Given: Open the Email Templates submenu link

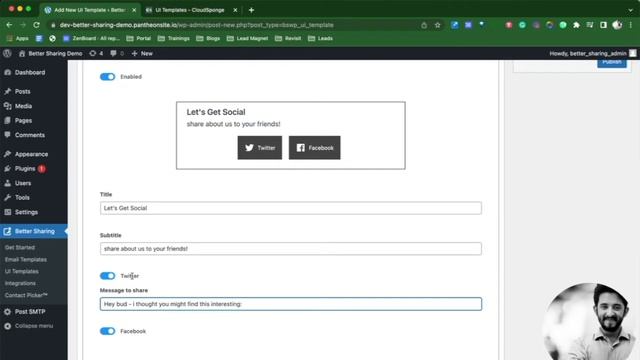Looking at the screenshot, I should click(26, 260).
